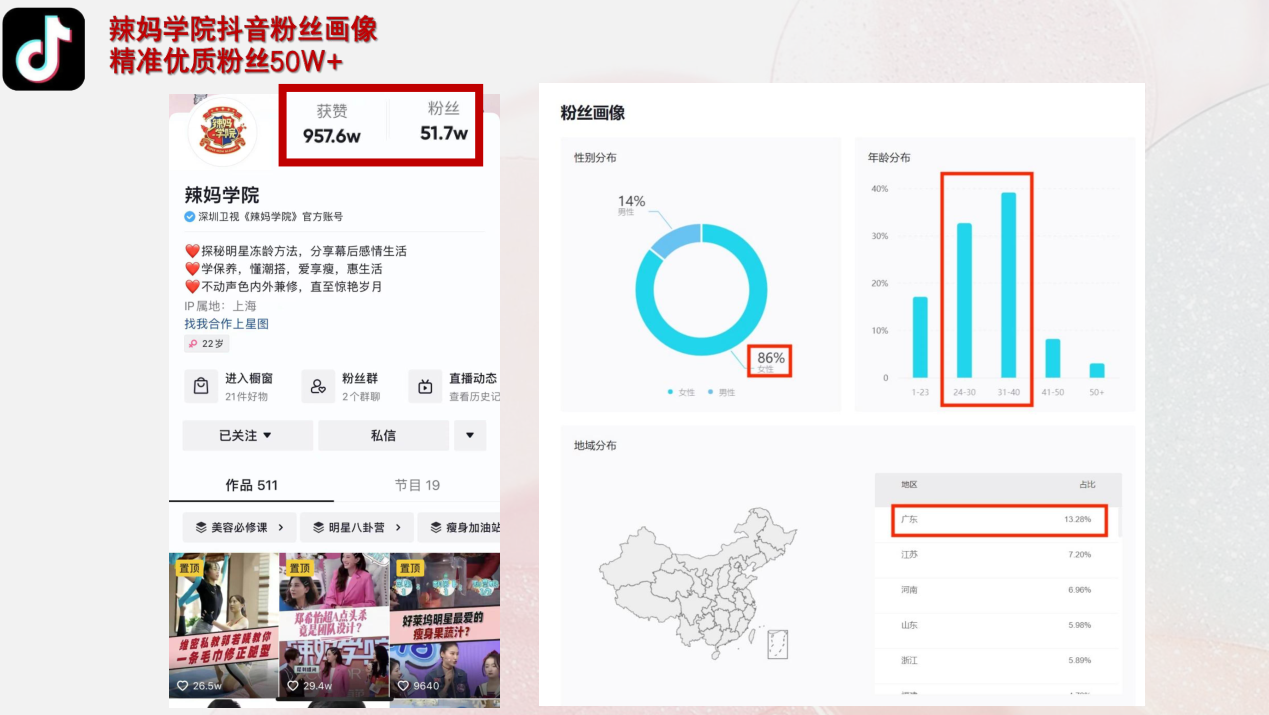Switch to the 作品 511 tab
Viewport: 1269px width, 715px height.
point(251,485)
